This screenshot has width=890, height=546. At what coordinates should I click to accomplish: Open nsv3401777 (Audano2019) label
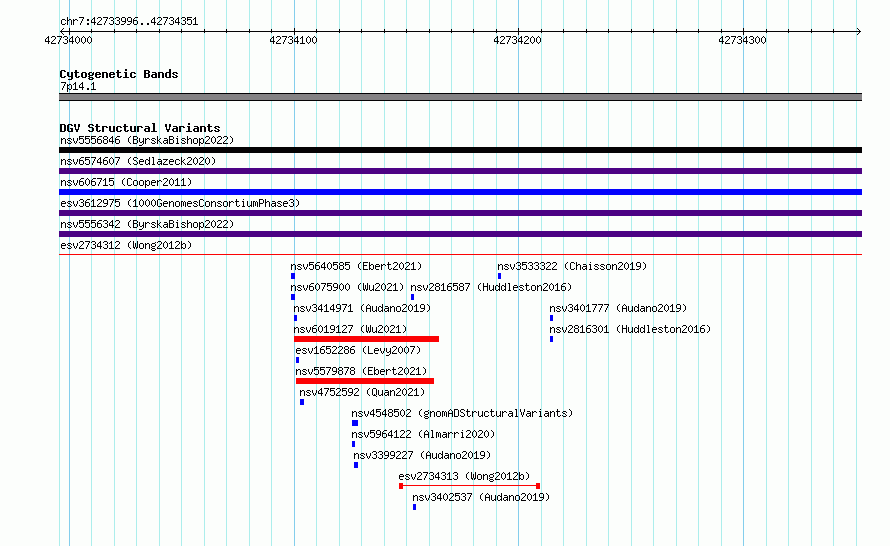tap(618, 308)
